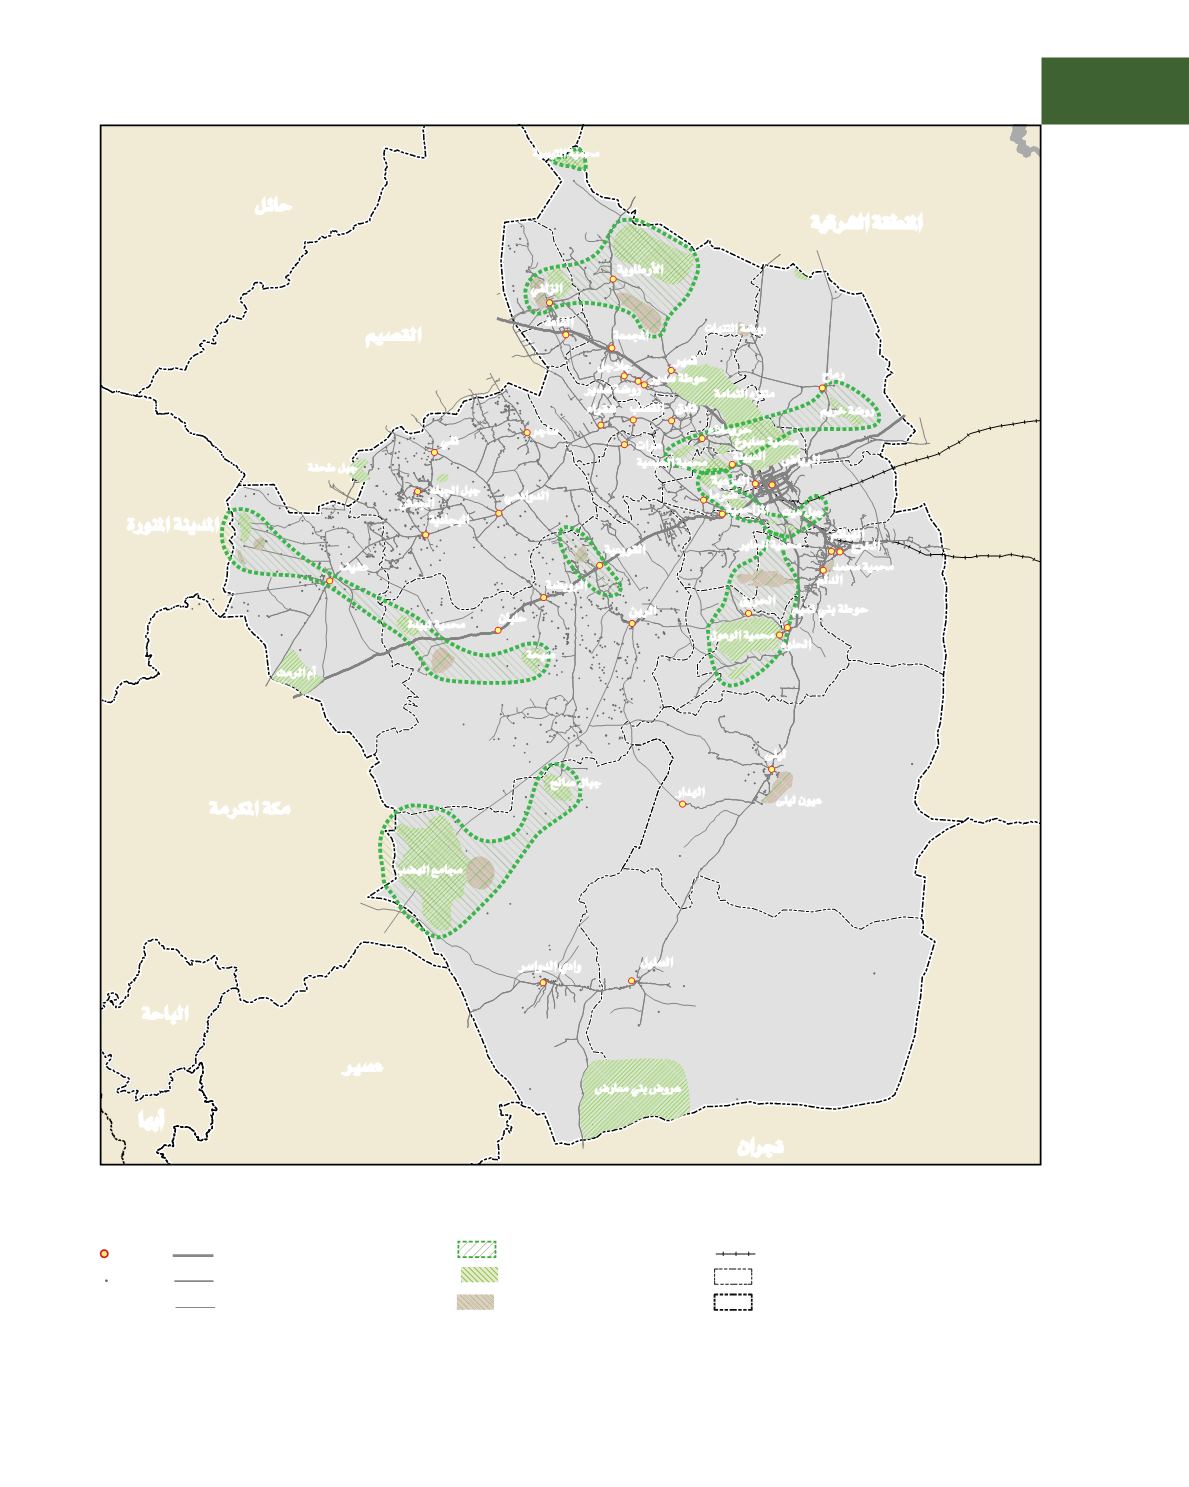The height and width of the screenshot is (1487, 1189).
Task: Click the مكة المكرمة region label
Action: point(250,808)
